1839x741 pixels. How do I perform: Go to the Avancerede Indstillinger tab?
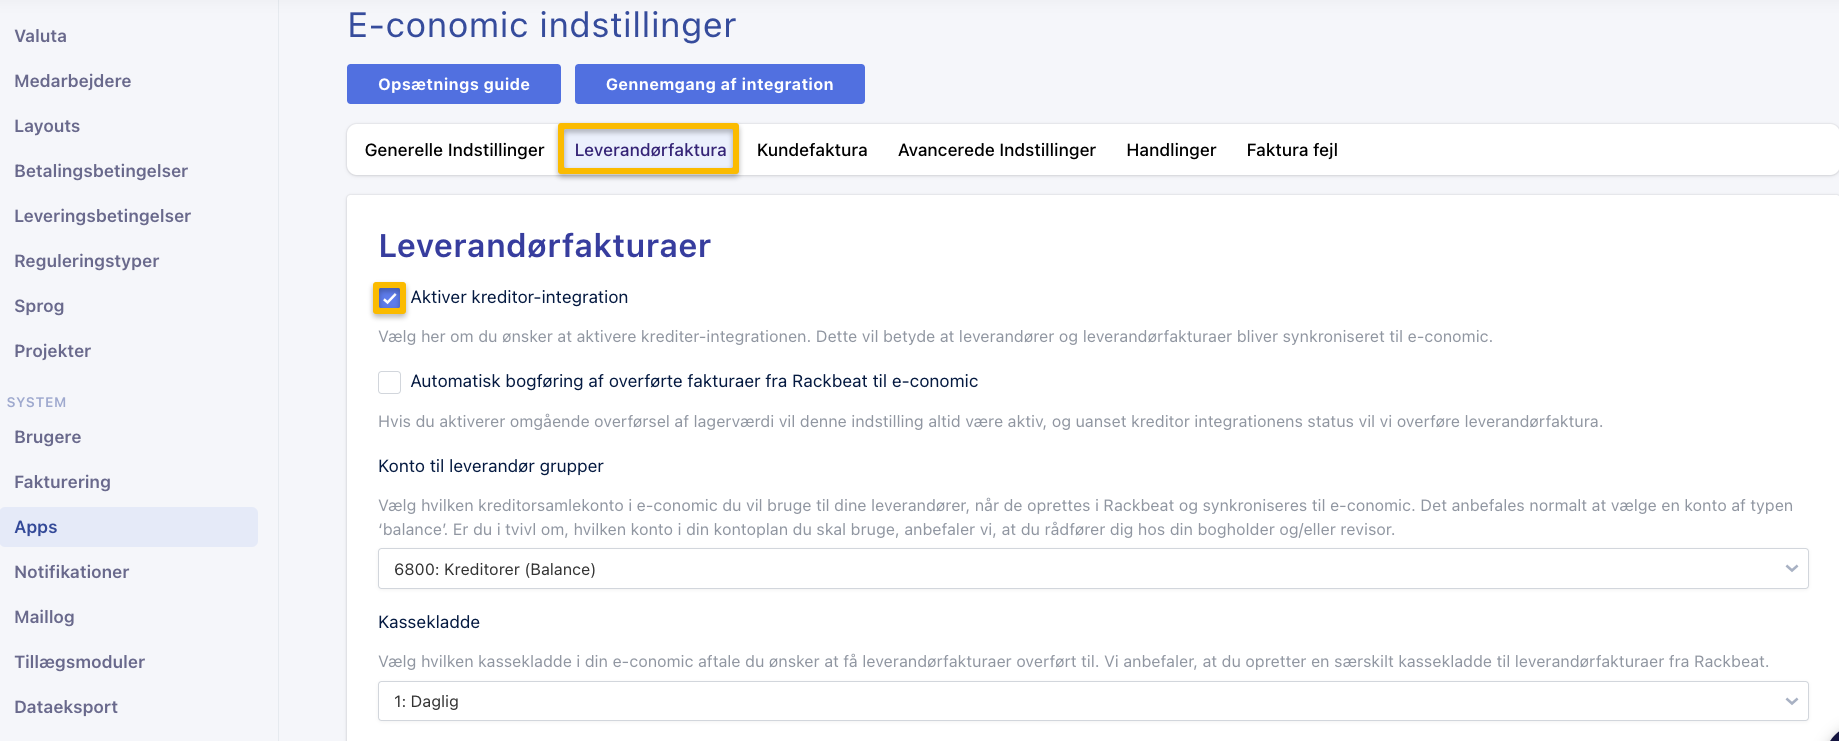(x=996, y=150)
